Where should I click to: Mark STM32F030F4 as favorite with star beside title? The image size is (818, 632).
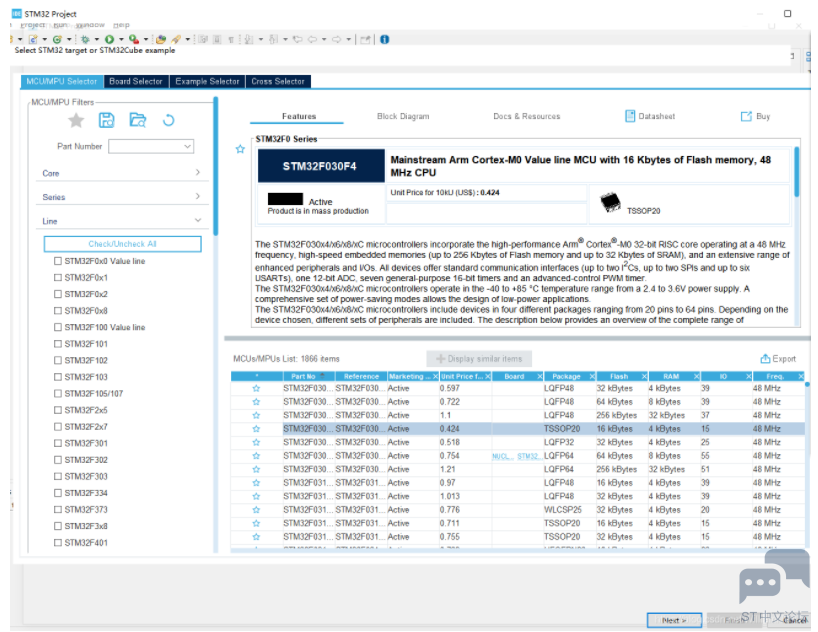coord(240,149)
